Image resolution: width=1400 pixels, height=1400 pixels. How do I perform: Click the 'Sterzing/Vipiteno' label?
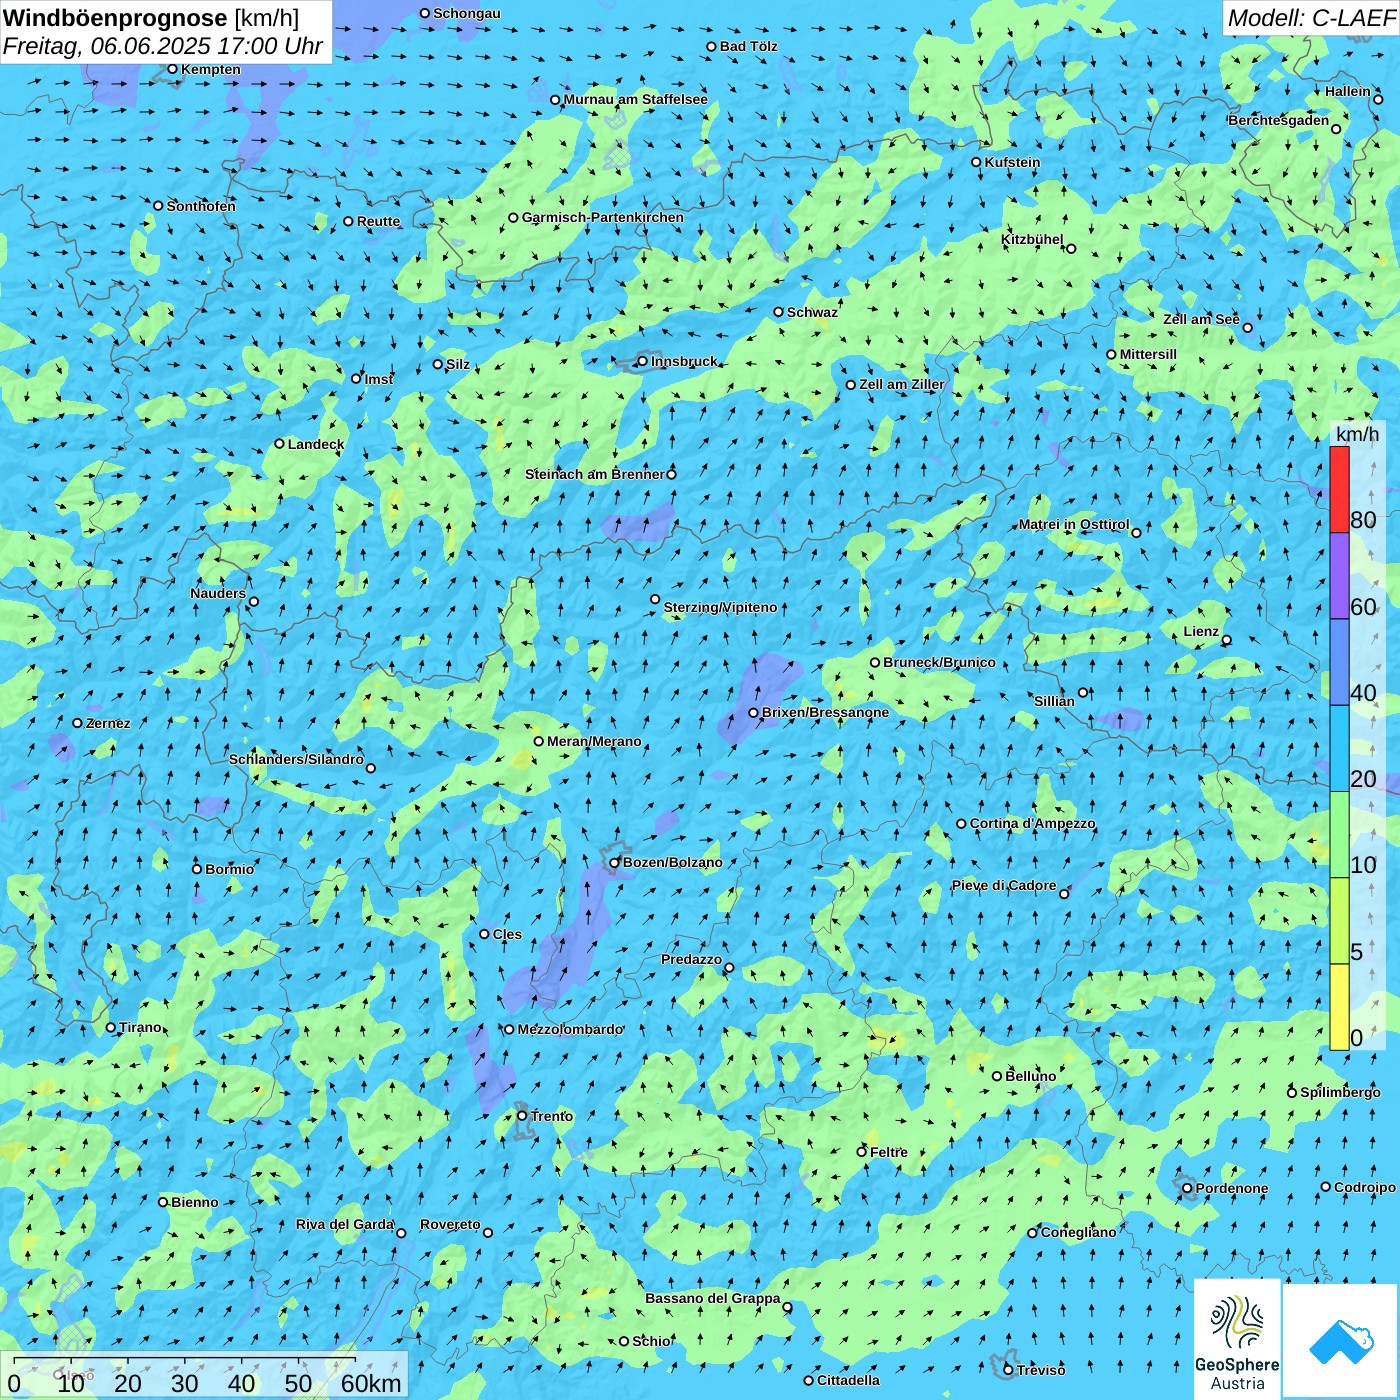[x=720, y=607]
